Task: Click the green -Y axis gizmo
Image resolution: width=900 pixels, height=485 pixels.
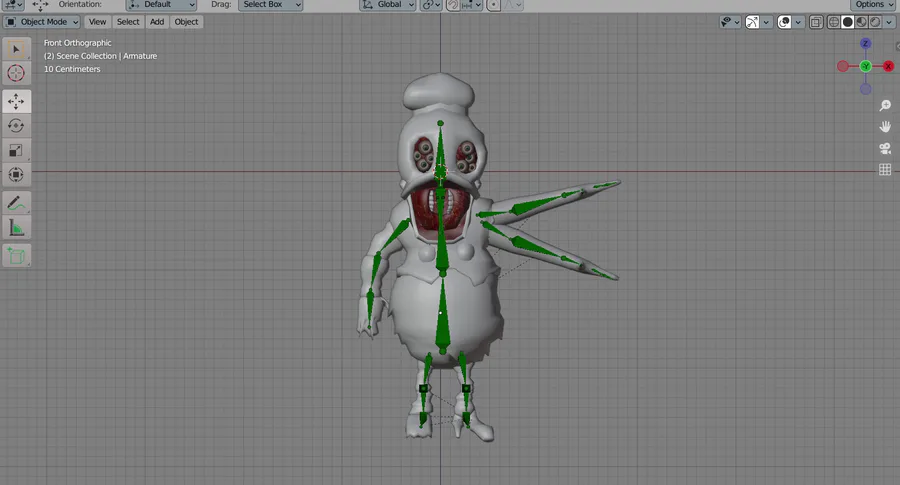Action: click(x=866, y=67)
